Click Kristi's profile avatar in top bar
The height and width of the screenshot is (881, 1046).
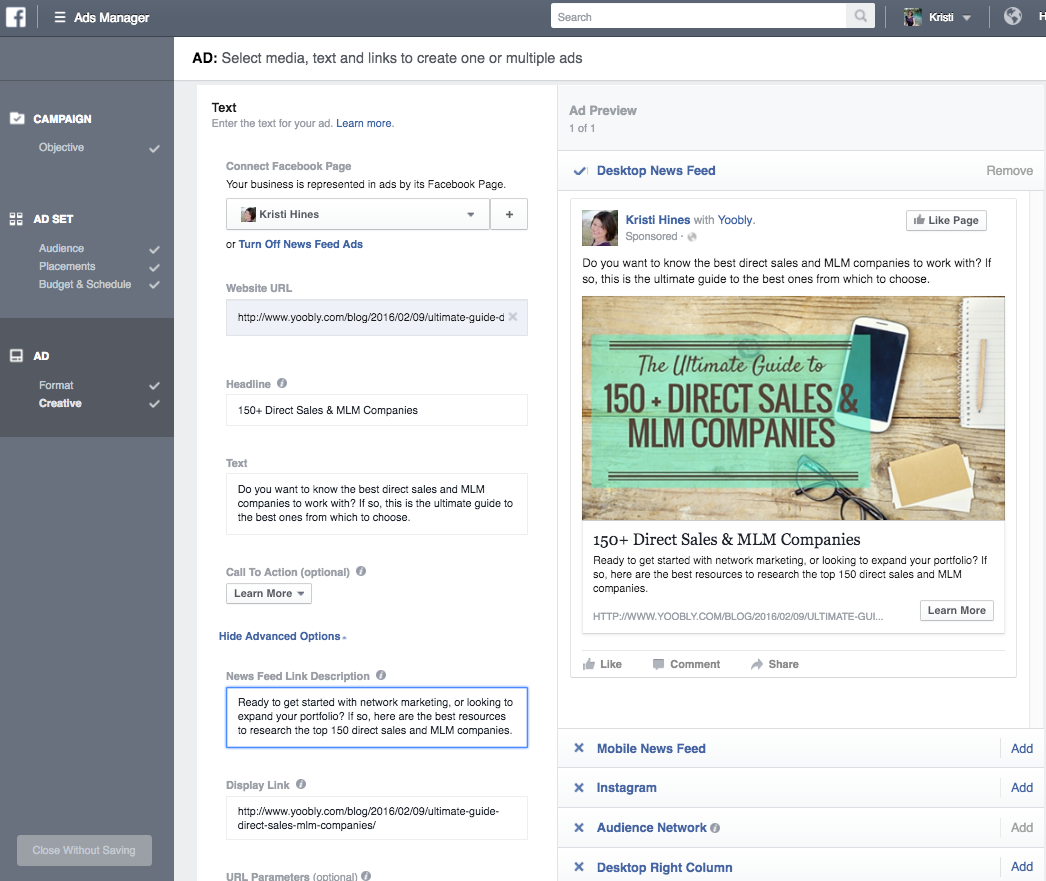913,17
